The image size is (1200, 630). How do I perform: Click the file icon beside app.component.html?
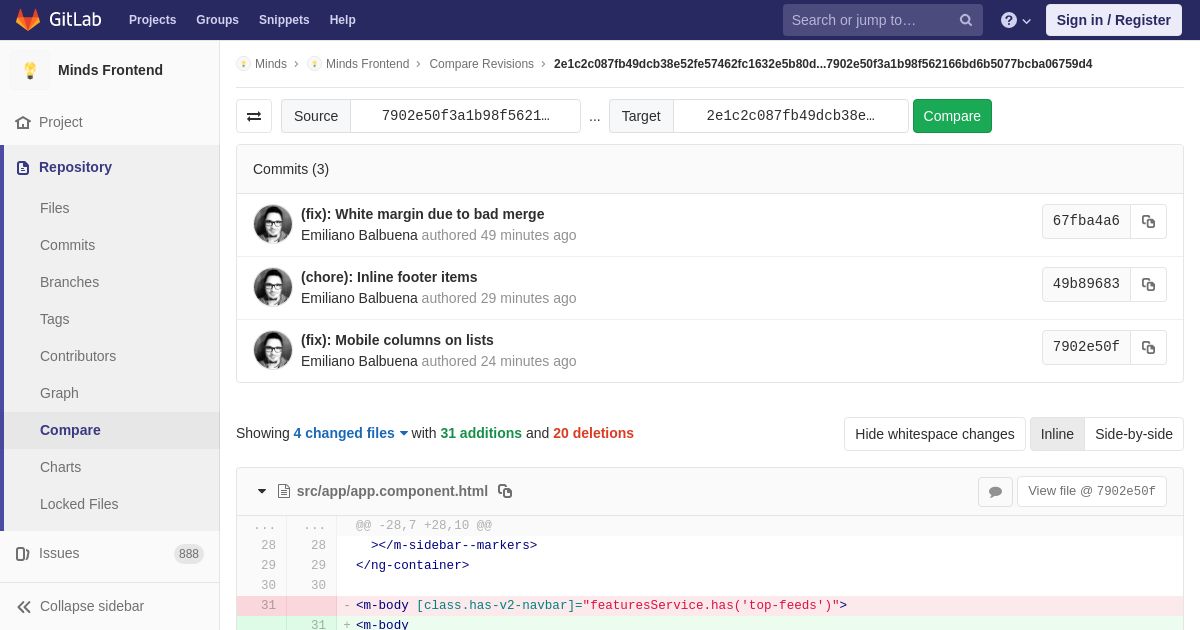tap(284, 491)
